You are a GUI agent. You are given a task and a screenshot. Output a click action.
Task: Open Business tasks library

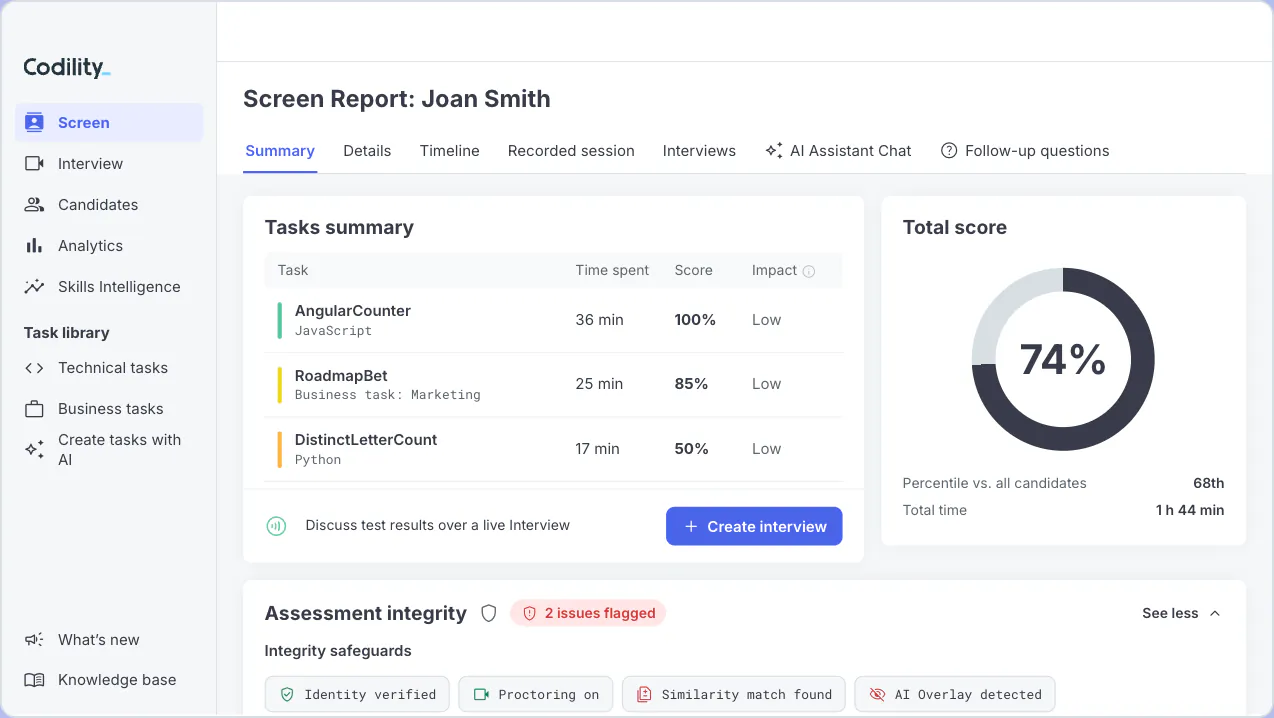pos(109,409)
